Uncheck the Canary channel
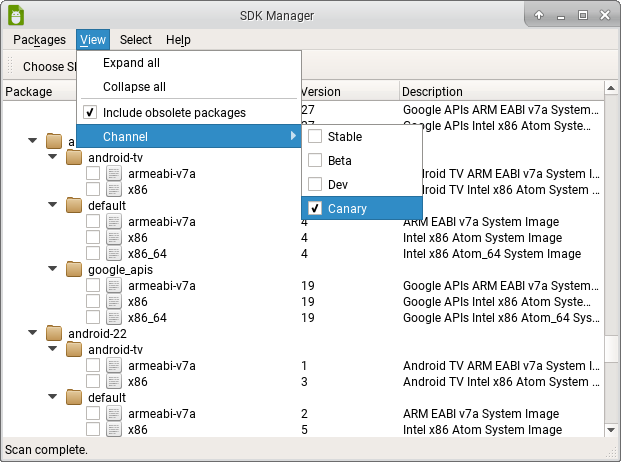 (x=315, y=208)
